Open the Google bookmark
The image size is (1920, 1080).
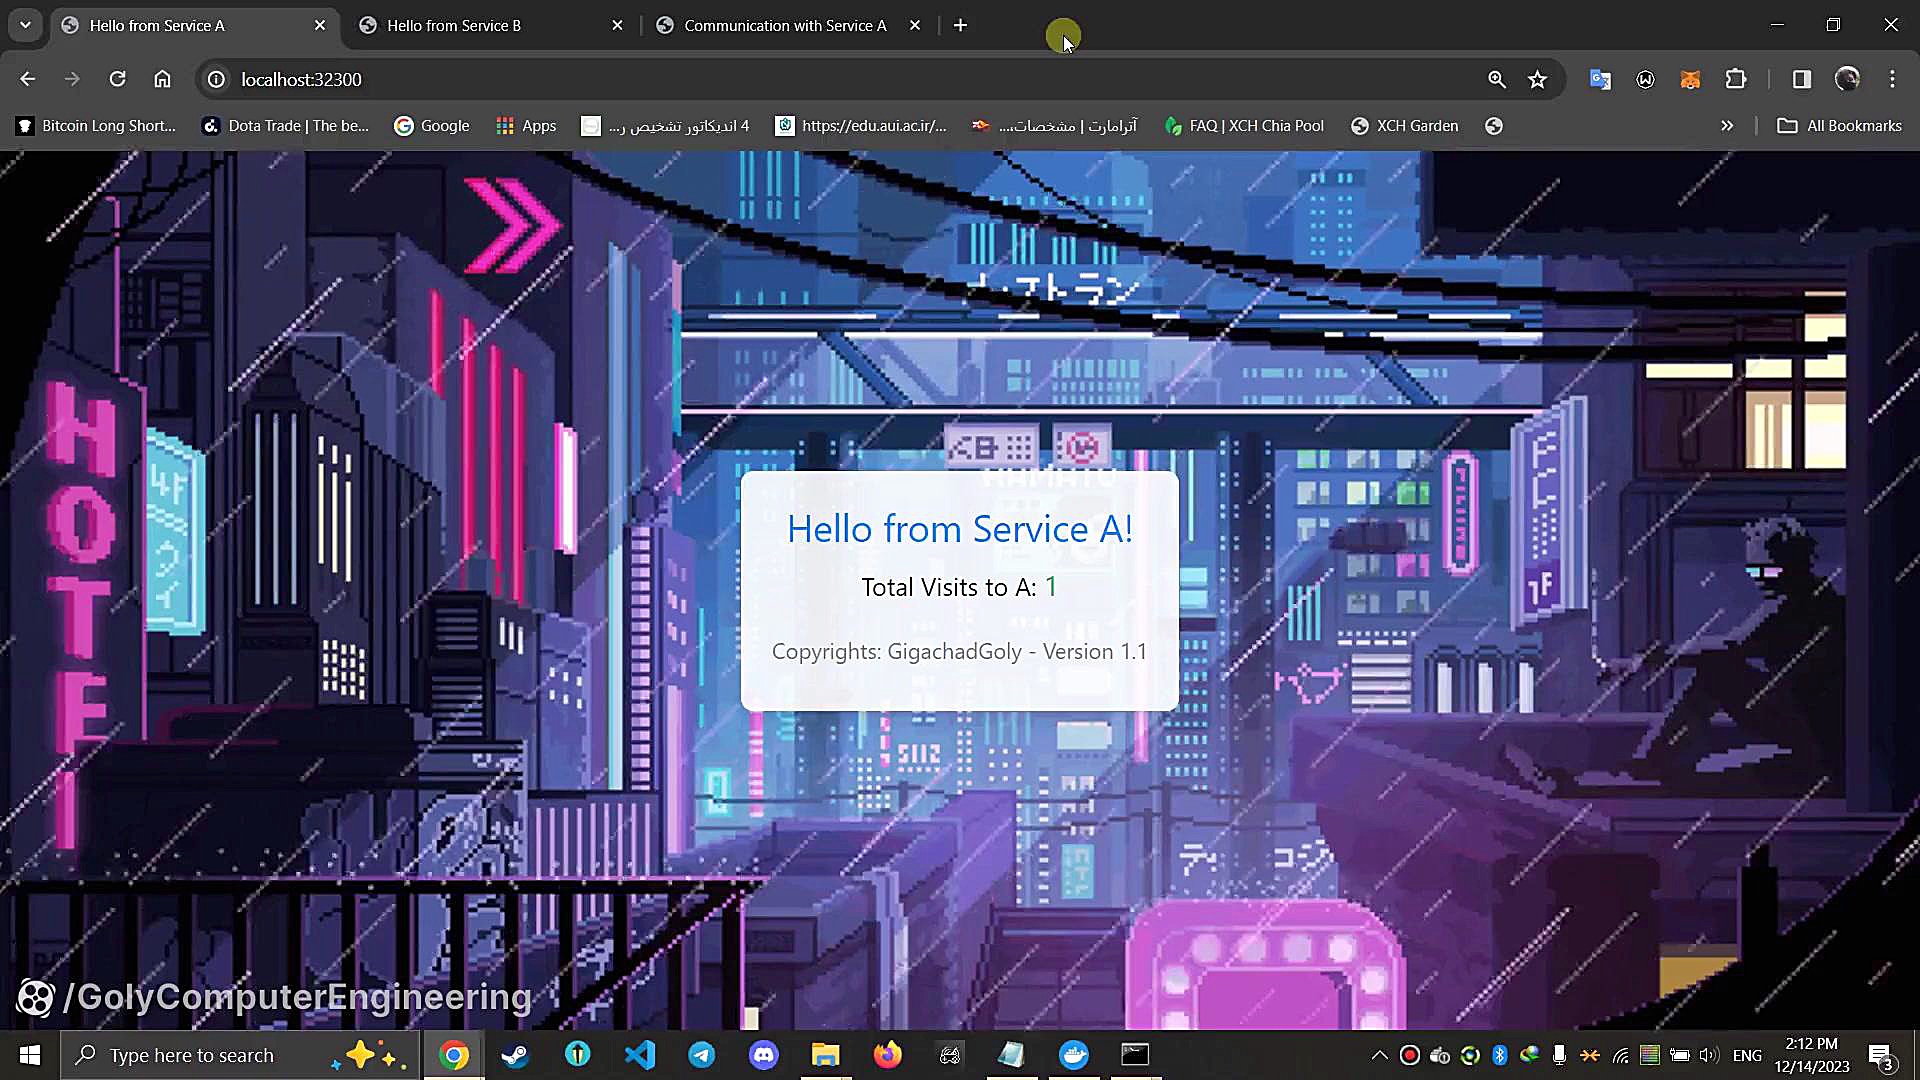[432, 126]
